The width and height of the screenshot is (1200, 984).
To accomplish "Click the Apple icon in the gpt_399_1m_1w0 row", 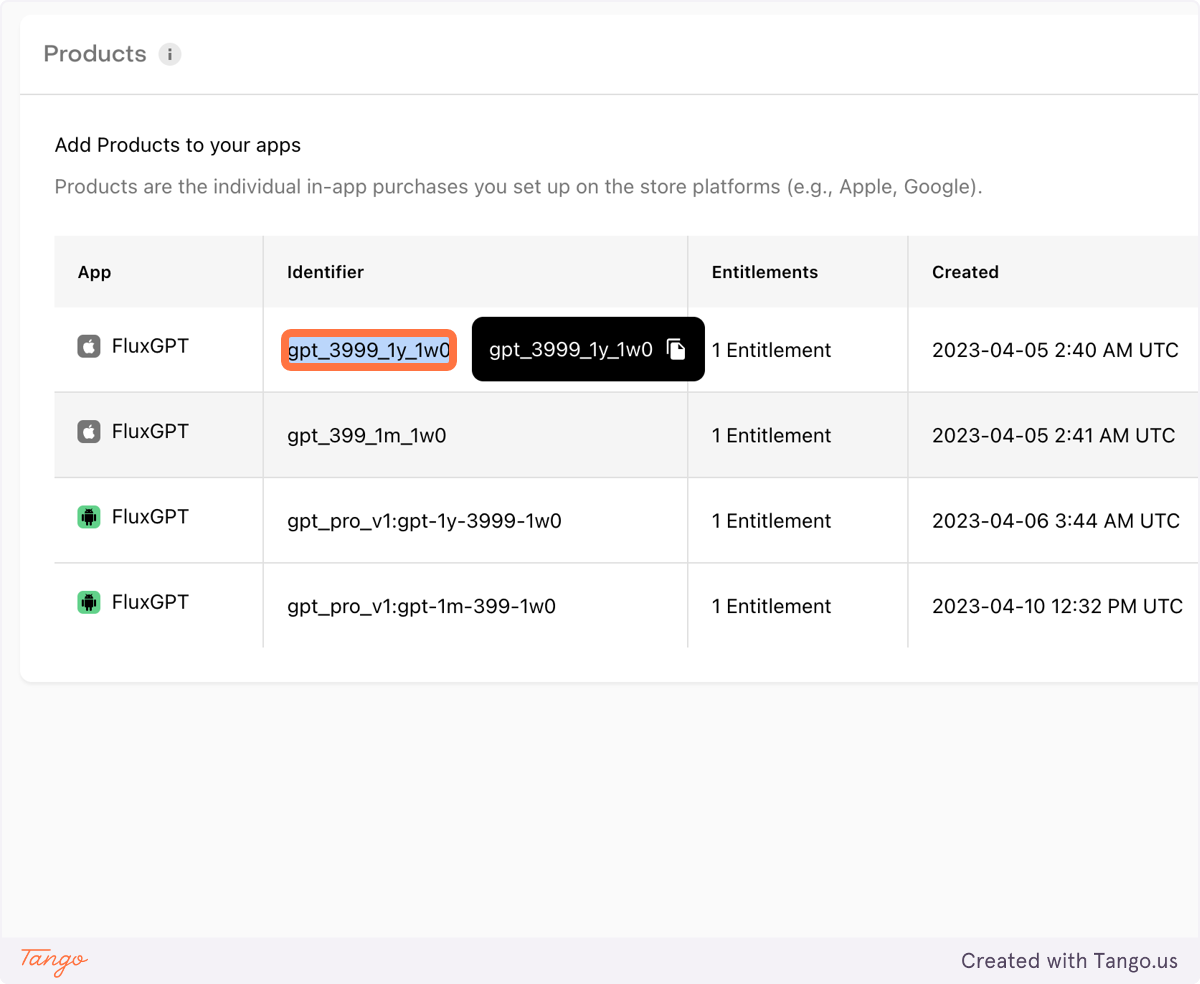I will coord(89,432).
